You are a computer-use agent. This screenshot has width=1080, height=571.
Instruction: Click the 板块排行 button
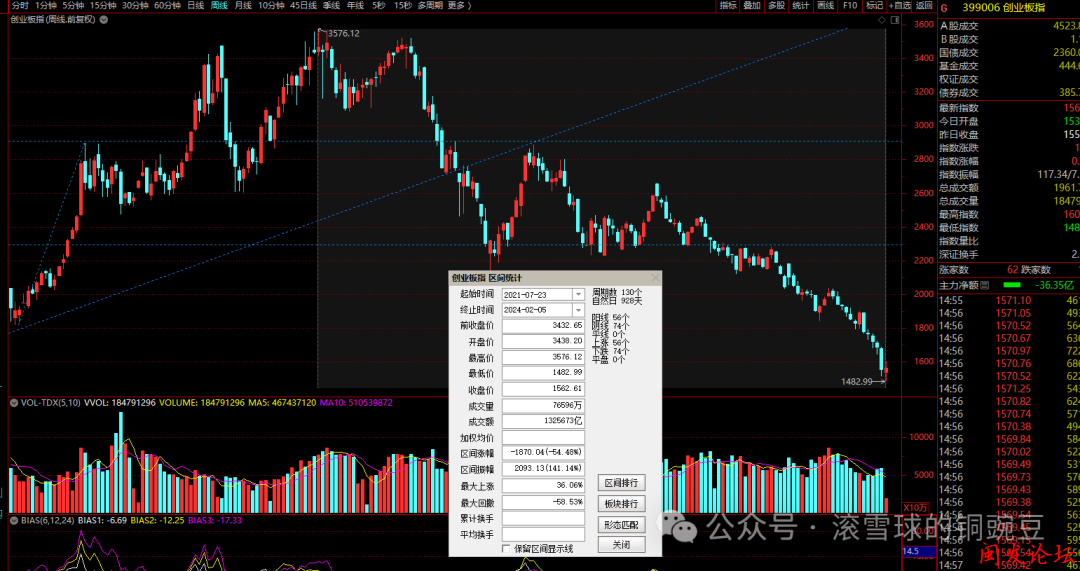[621, 504]
